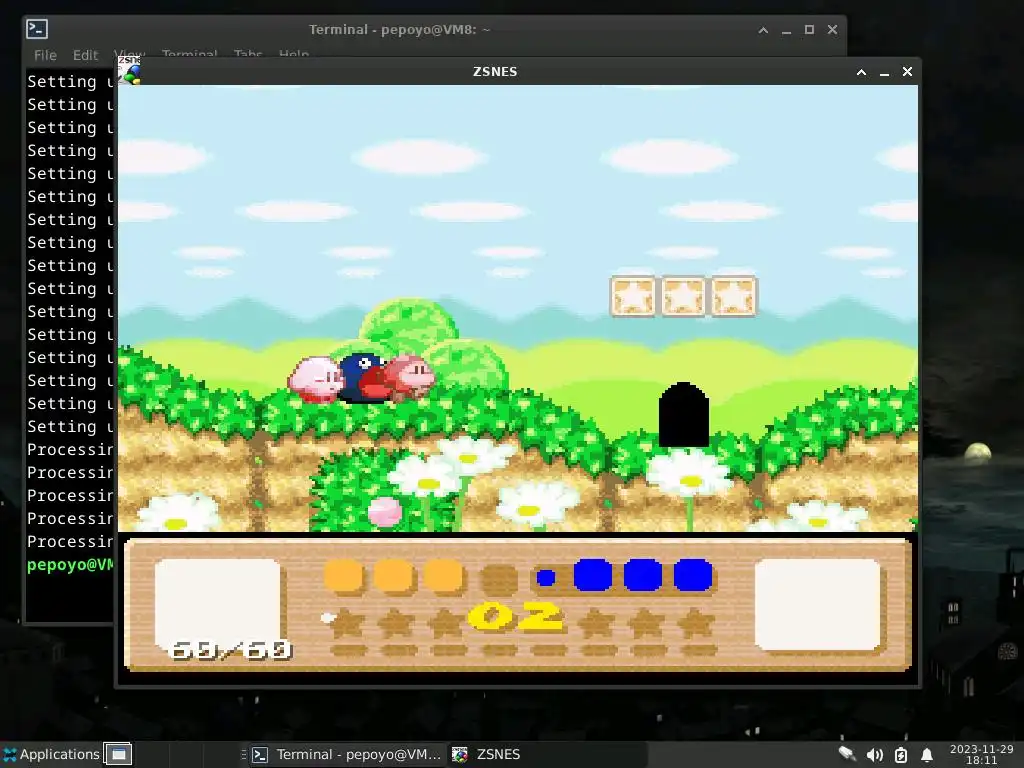
Task: Open the volume control tray icon
Action: [x=874, y=755]
